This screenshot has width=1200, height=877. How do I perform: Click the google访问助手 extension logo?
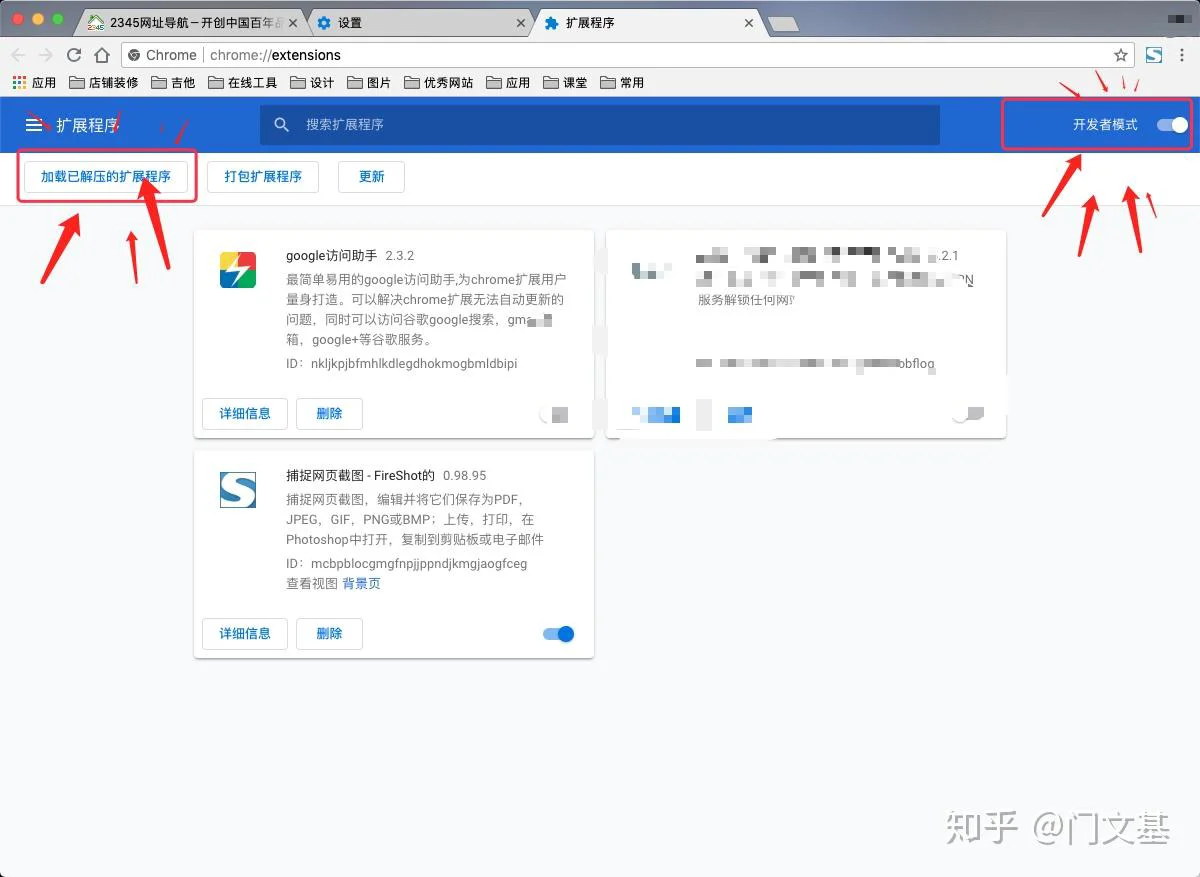238,270
